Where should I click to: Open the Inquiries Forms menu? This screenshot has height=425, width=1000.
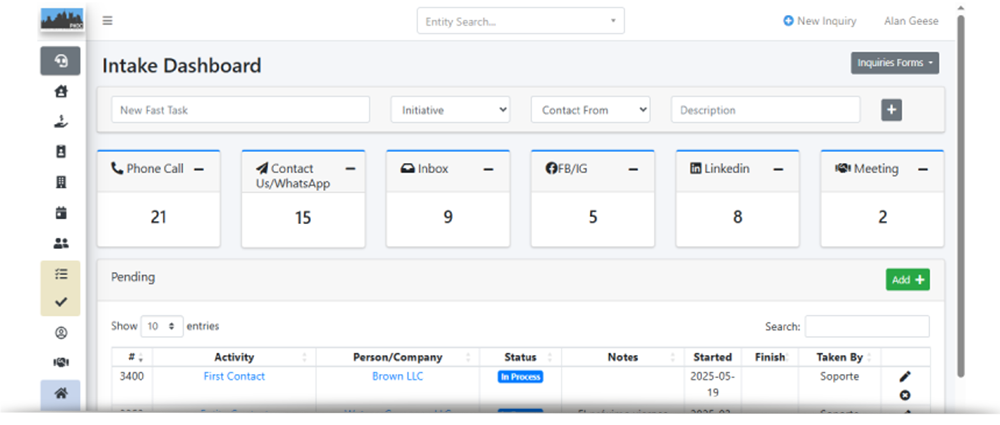894,63
